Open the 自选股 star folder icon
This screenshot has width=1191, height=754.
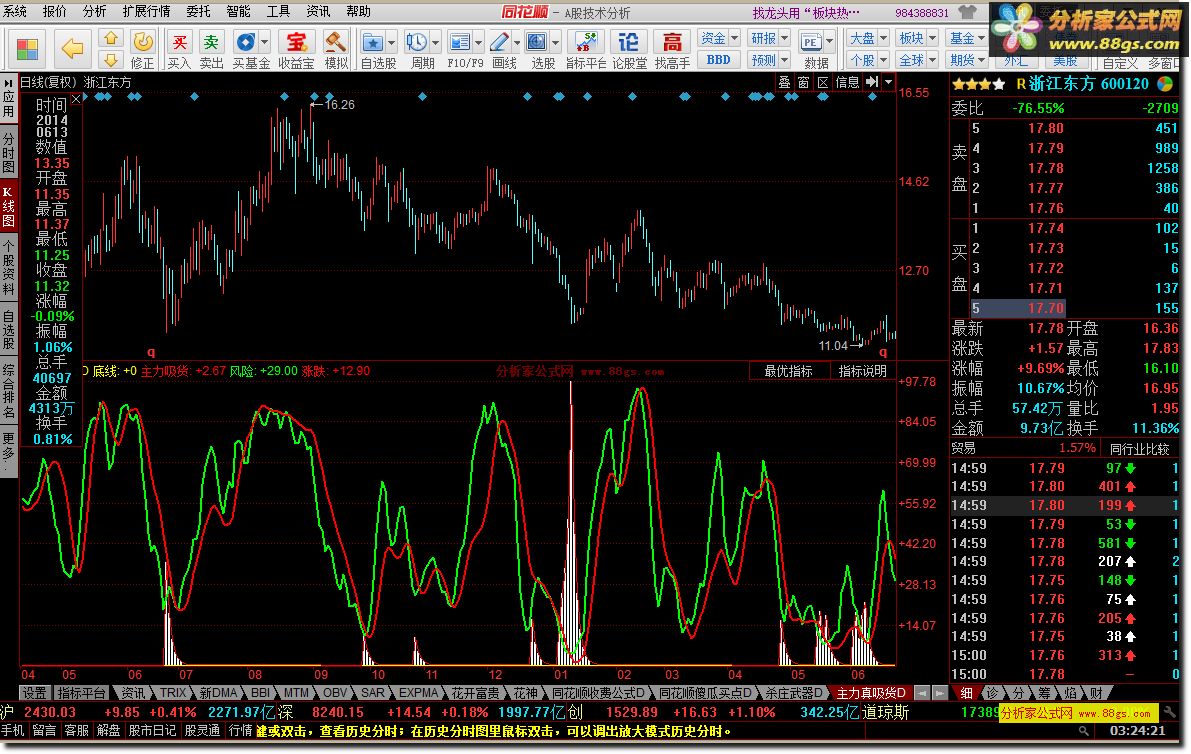[x=373, y=42]
